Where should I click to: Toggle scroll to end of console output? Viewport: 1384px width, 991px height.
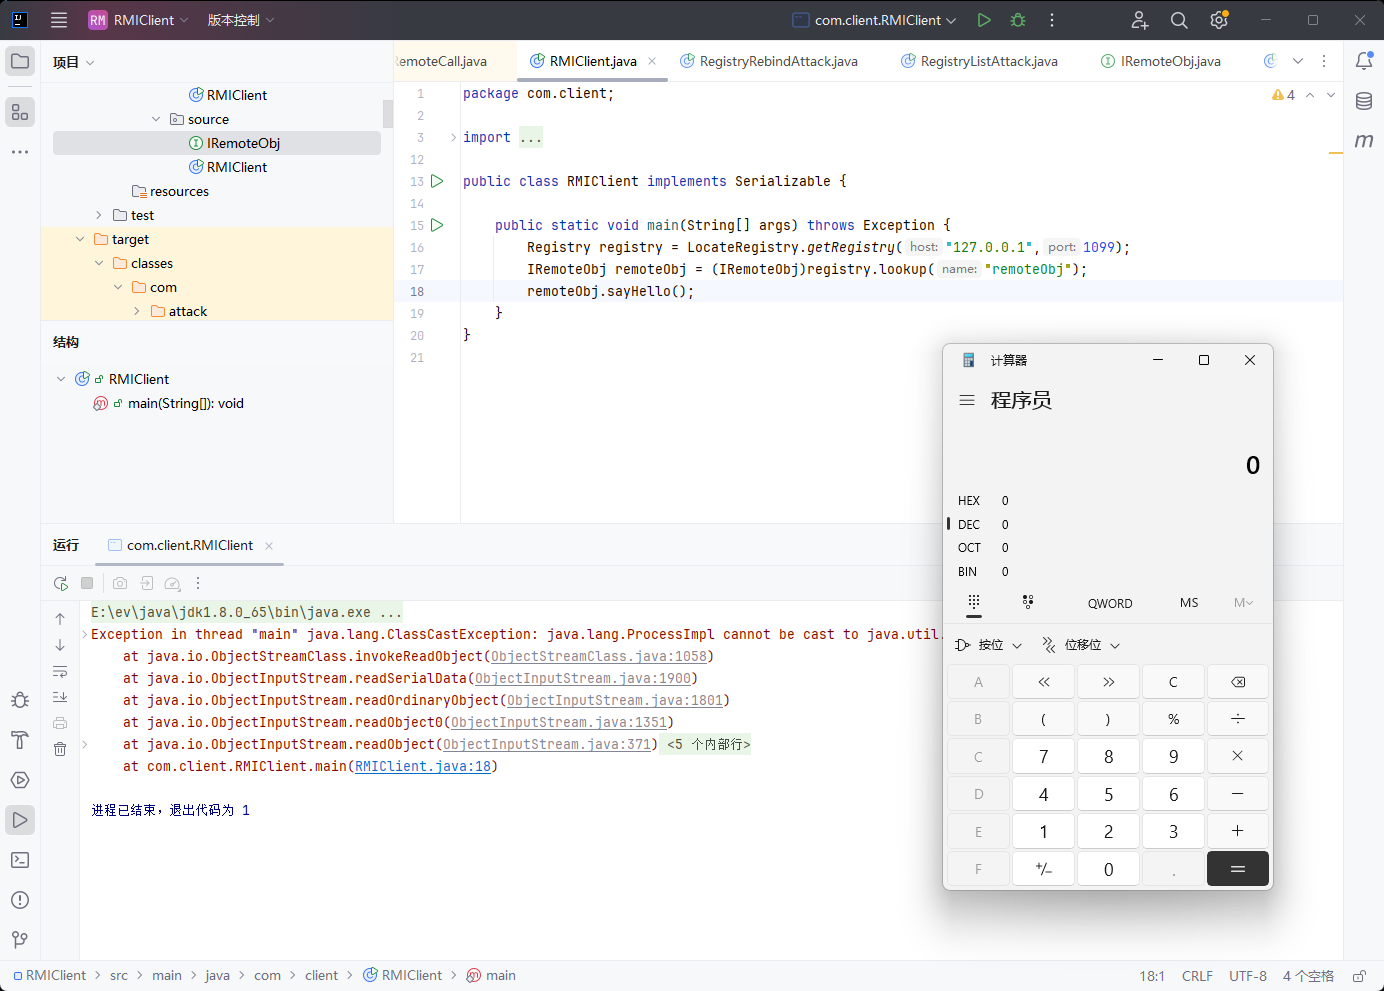tap(60, 697)
